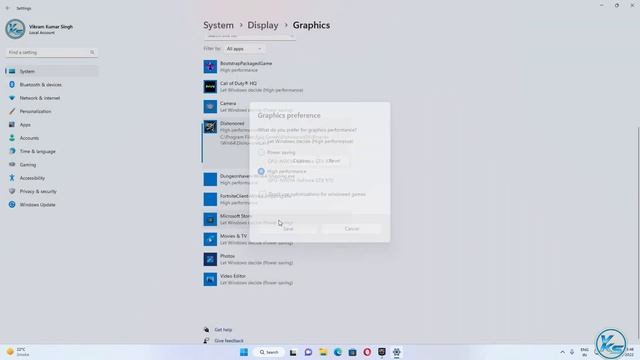The width and height of the screenshot is (640, 360).
Task: Go to System in the breadcrumb
Action: pyautogui.click(x=218, y=25)
